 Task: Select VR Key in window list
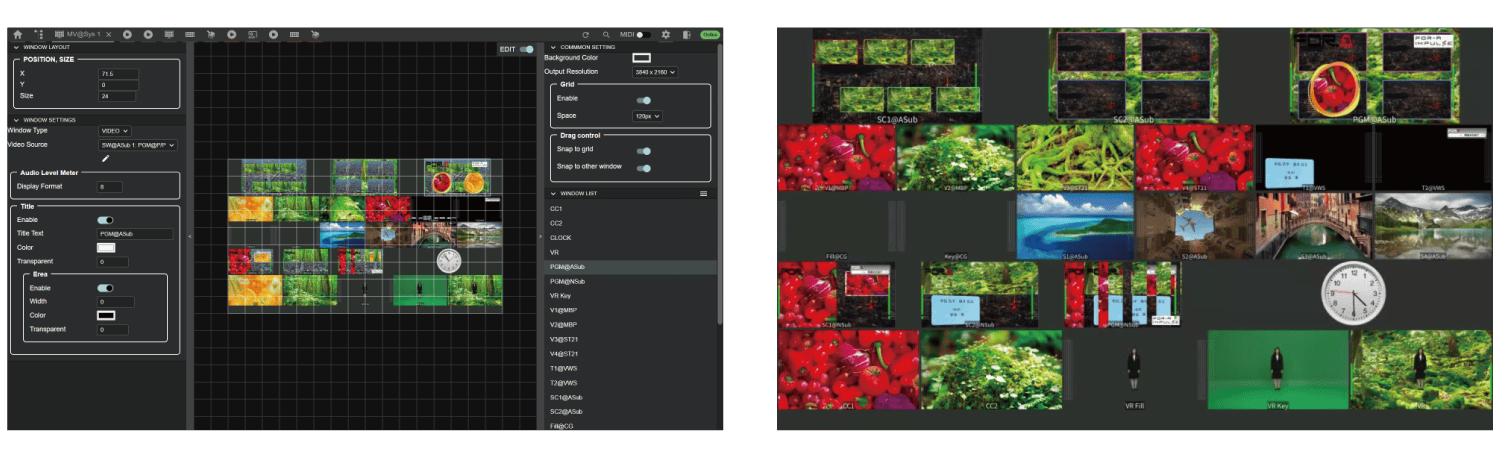coord(631,297)
